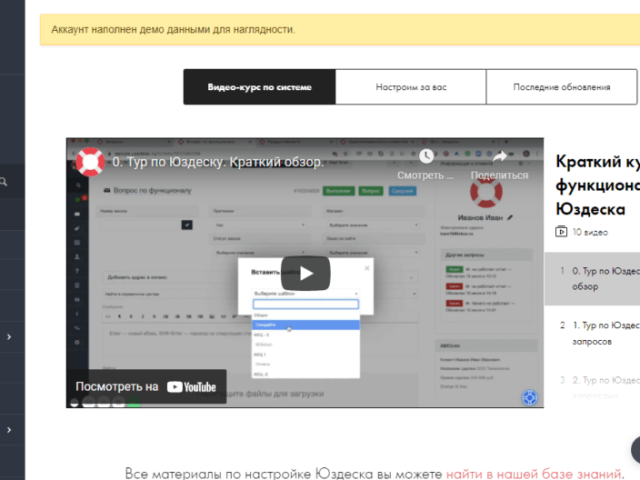Expand the lower sidebar chevron arrow

9,430
